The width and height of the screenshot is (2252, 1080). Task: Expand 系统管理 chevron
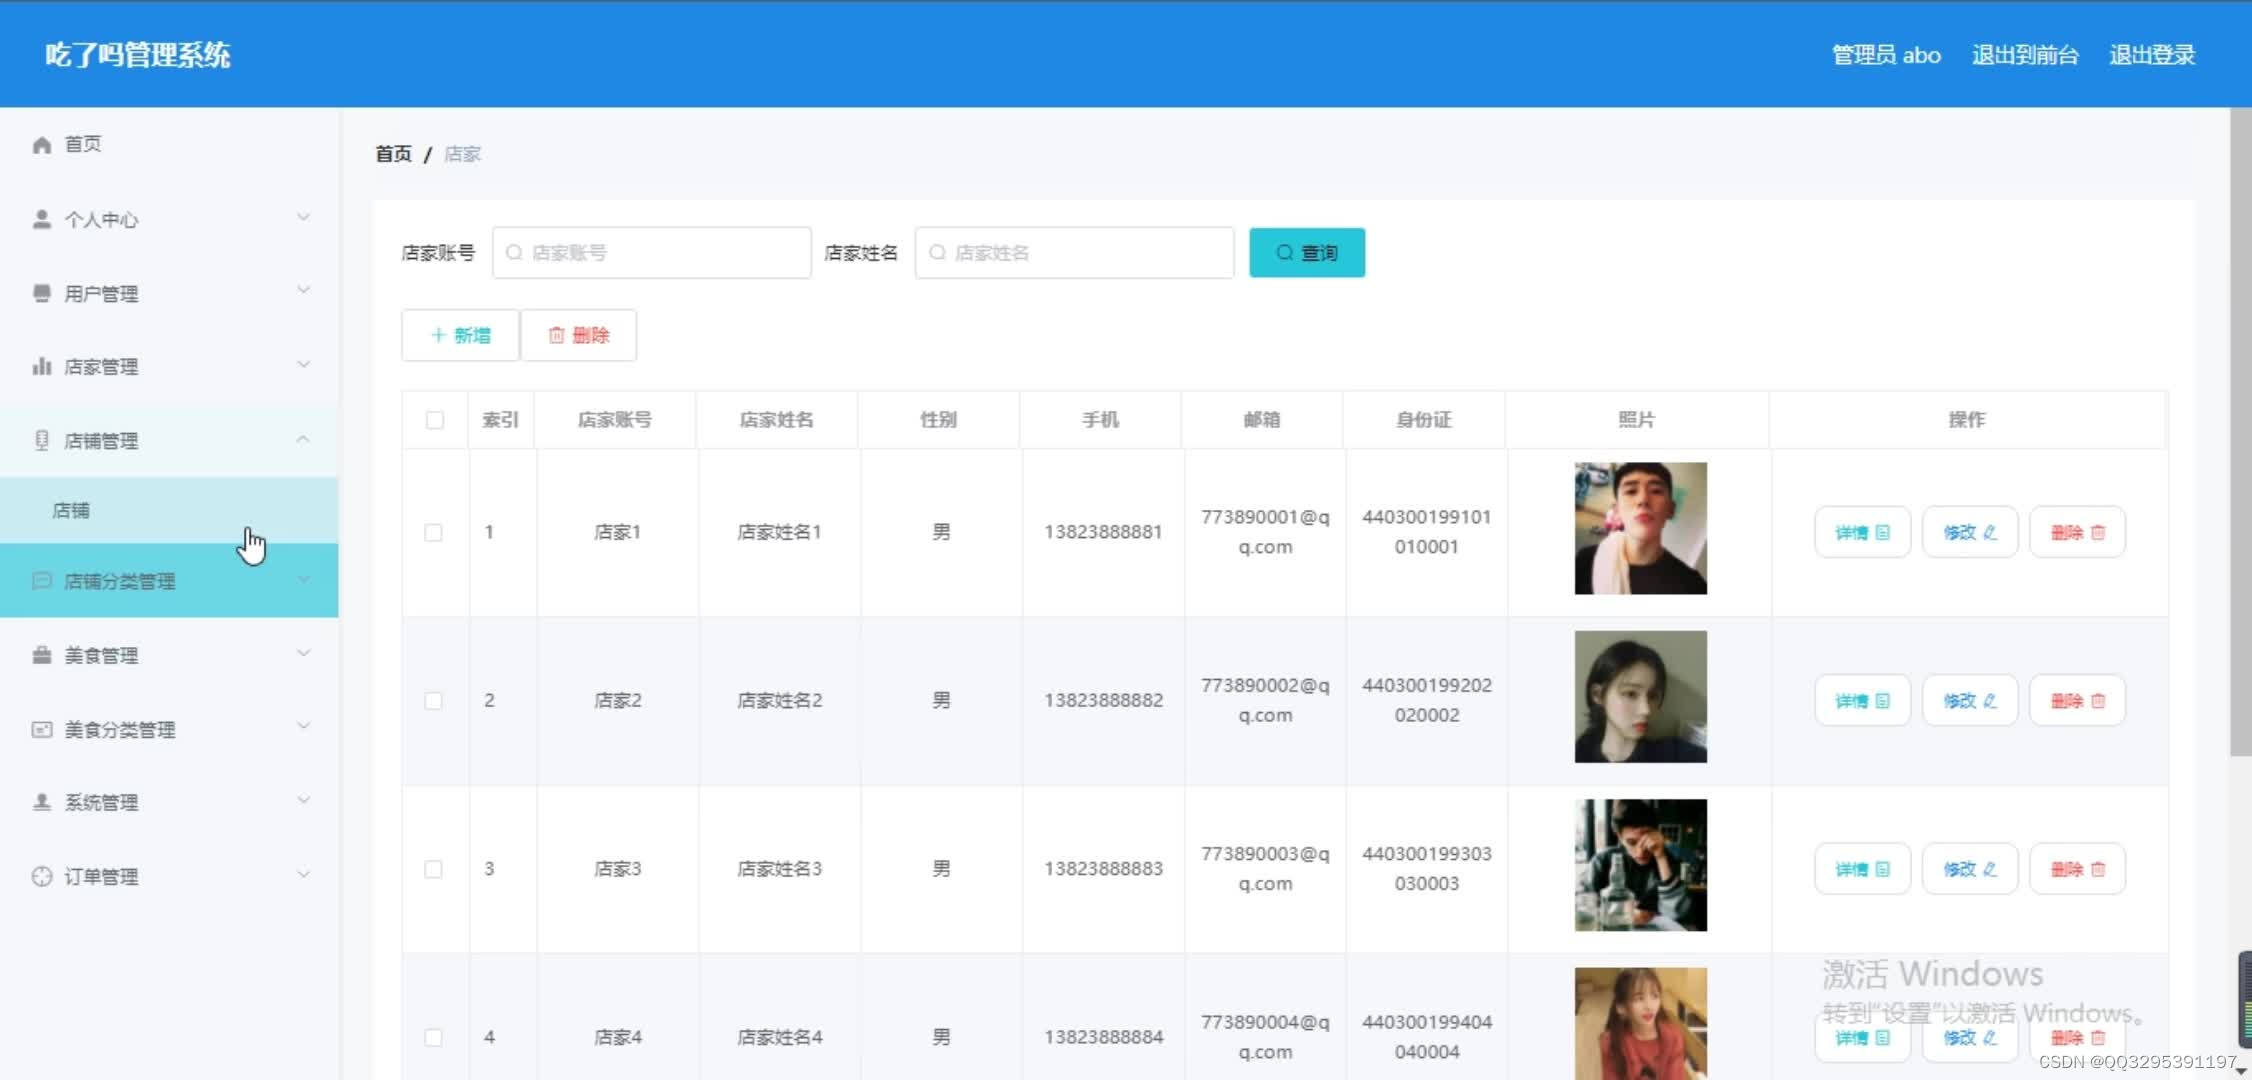tap(303, 800)
